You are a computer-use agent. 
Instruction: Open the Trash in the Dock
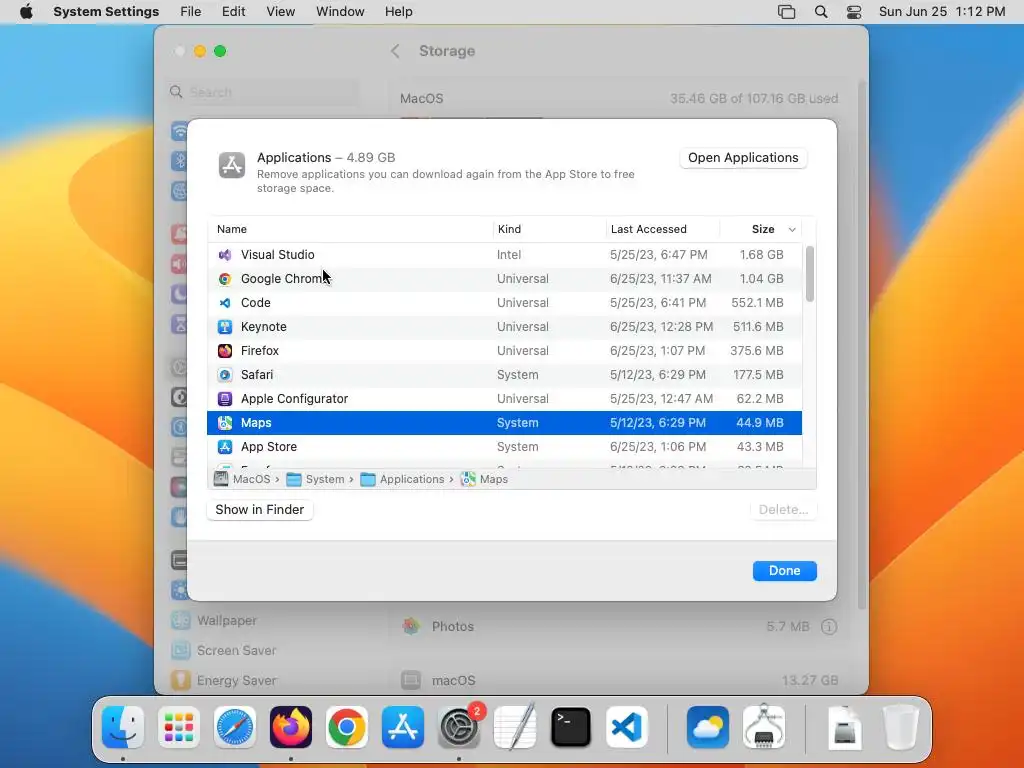pyautogui.click(x=901, y=727)
